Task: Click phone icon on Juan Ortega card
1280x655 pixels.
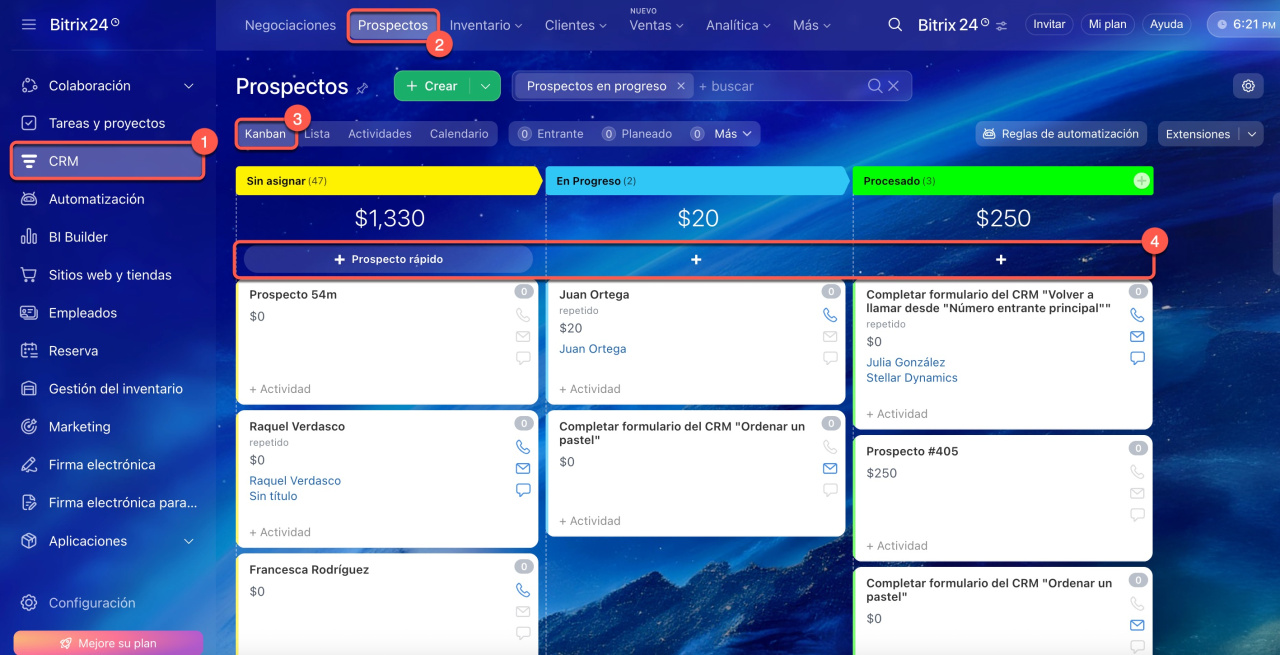Action: coord(830,315)
